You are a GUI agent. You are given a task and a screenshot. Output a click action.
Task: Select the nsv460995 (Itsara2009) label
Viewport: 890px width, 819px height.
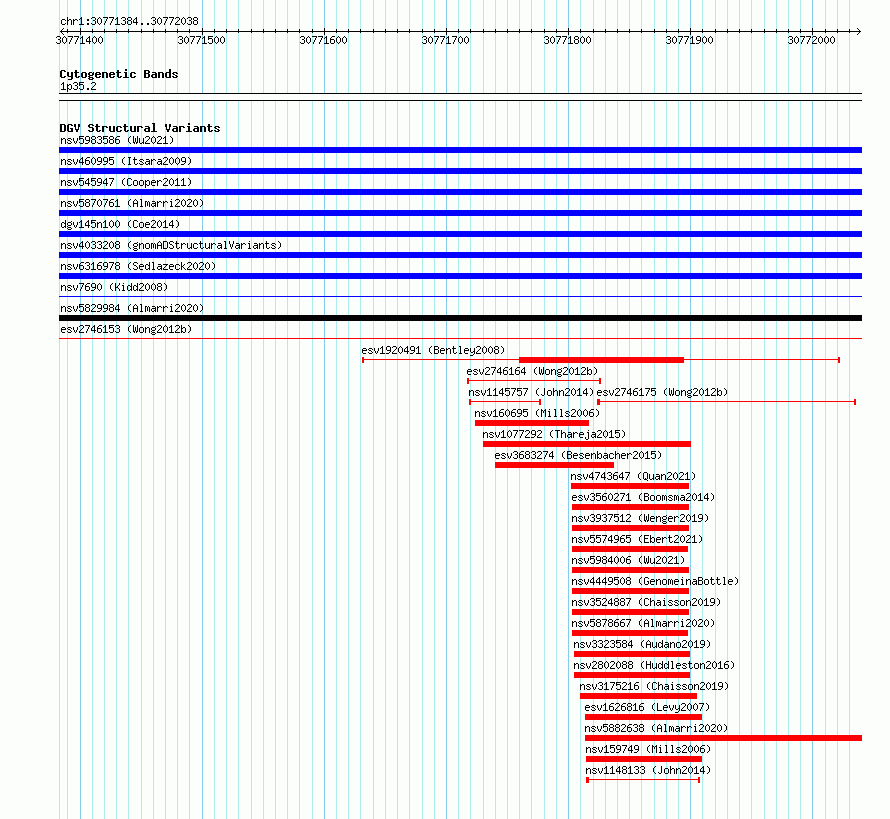click(126, 161)
